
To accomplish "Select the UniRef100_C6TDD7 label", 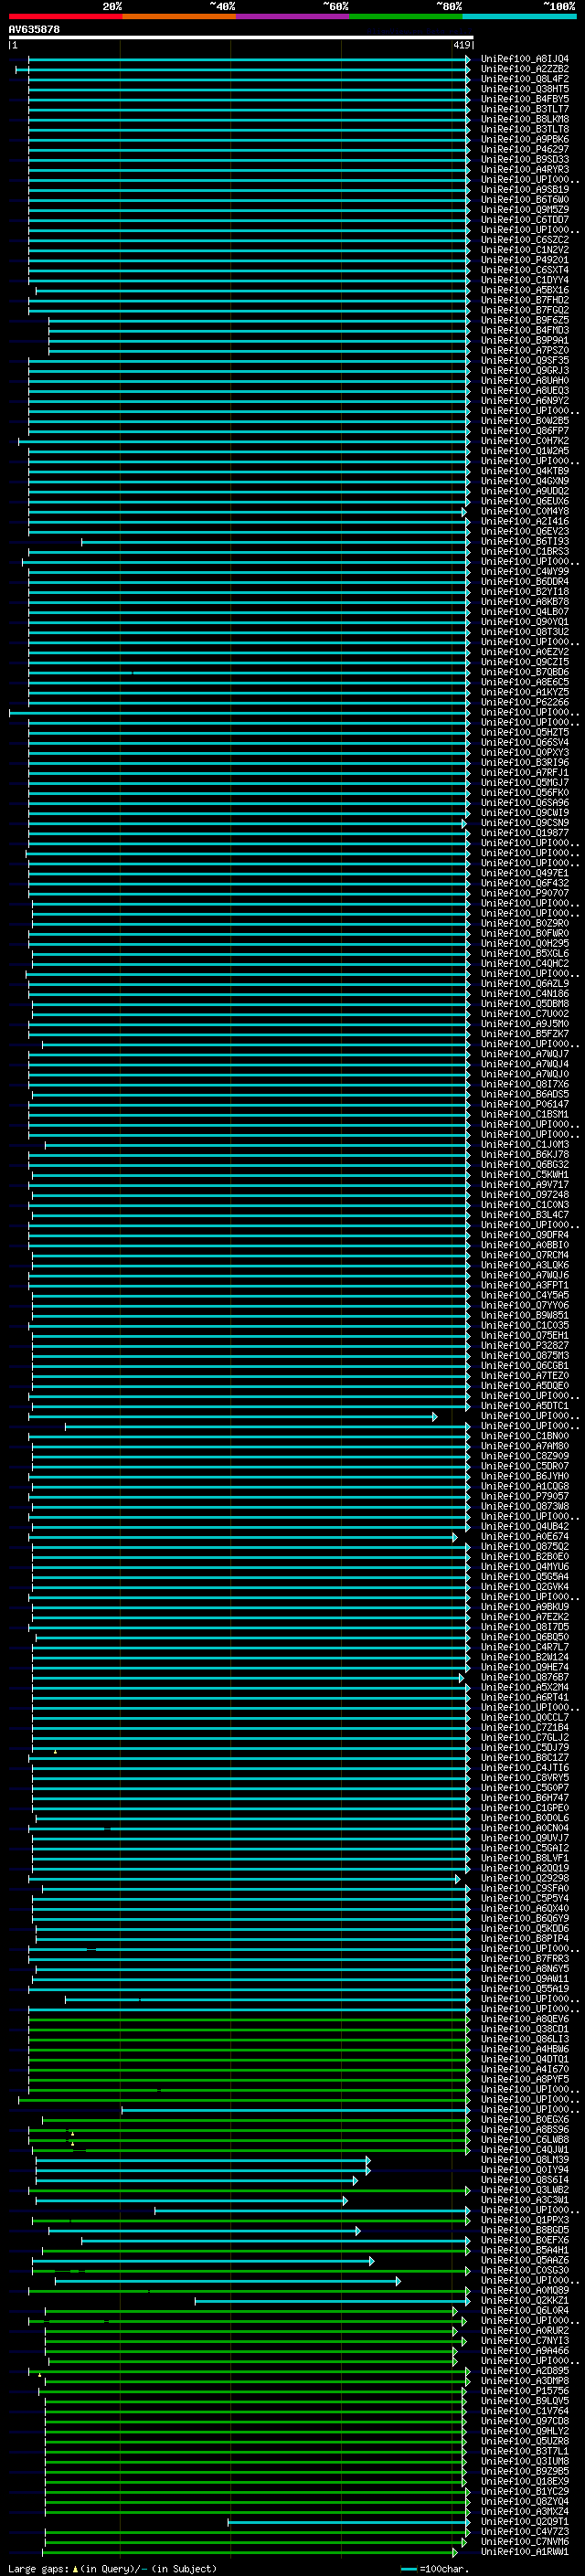I will click(525, 220).
